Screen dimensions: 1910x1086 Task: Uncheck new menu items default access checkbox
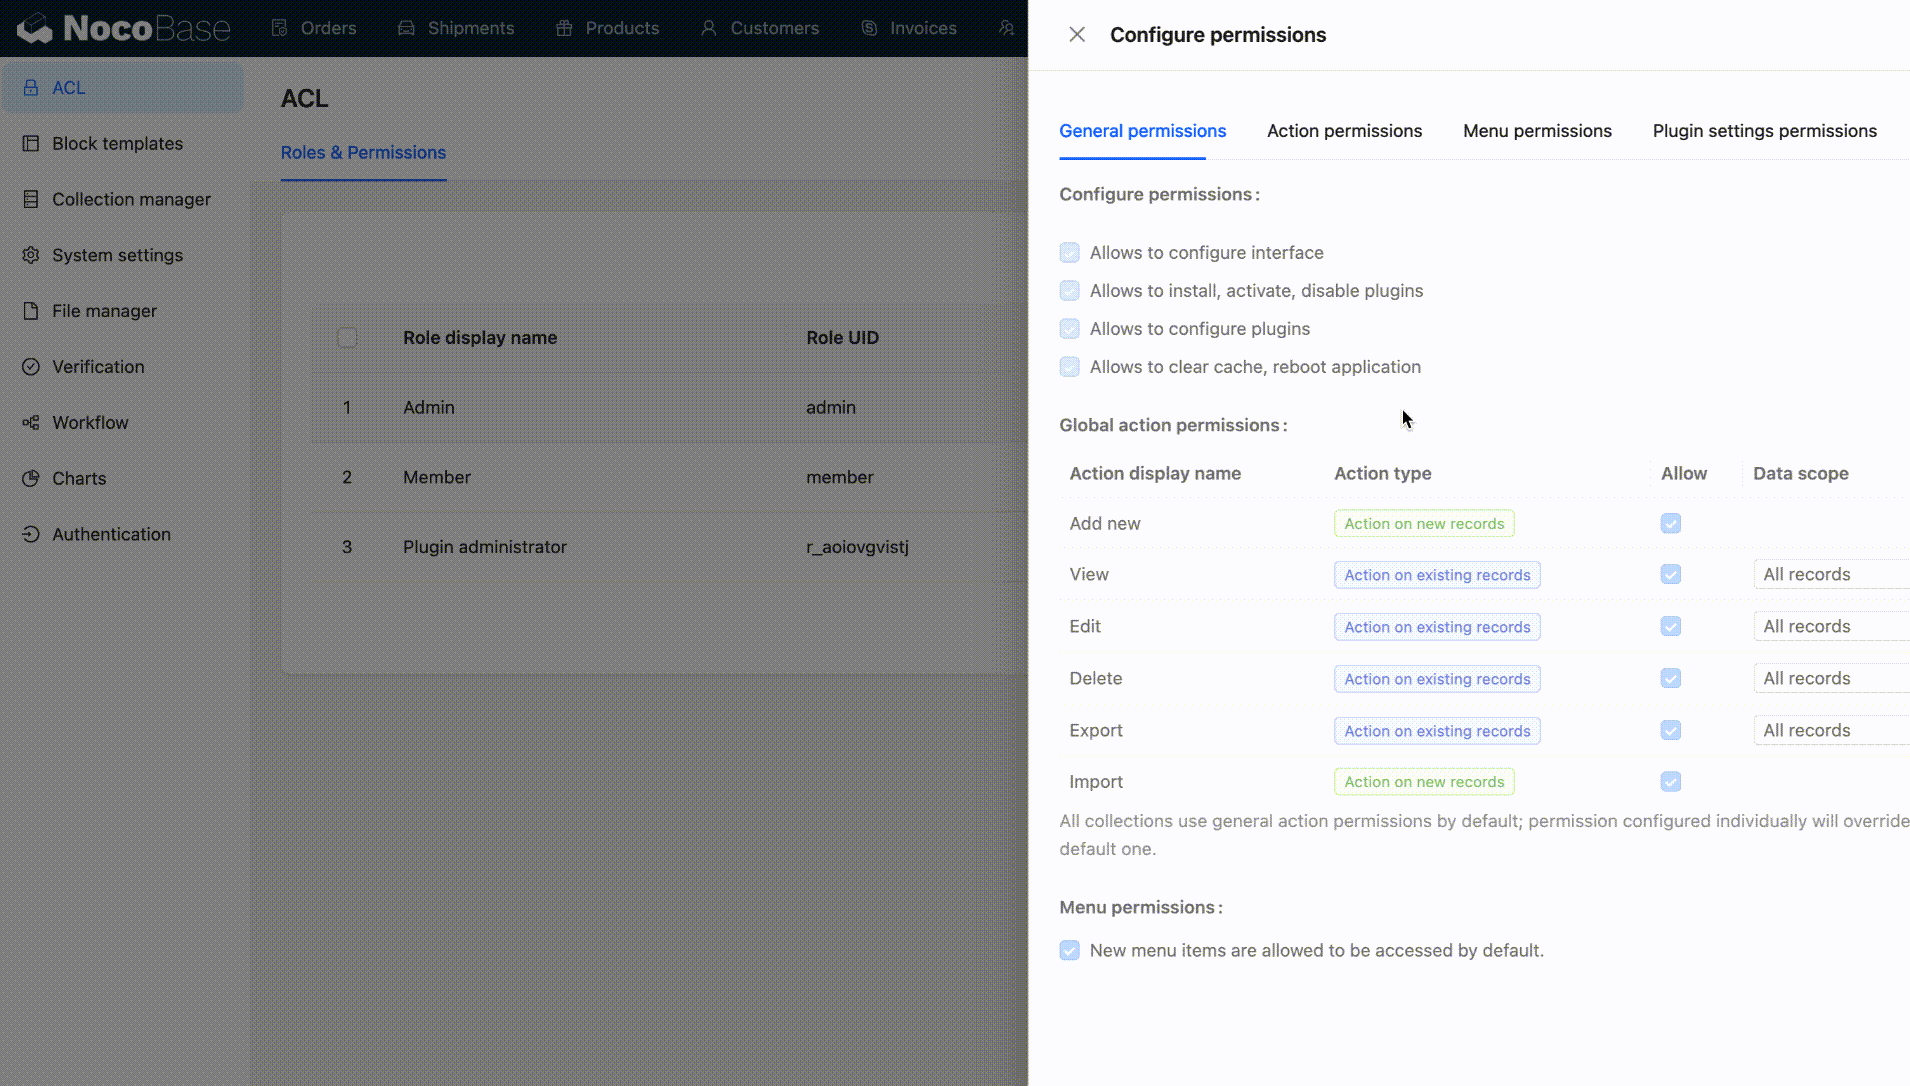pos(1070,951)
